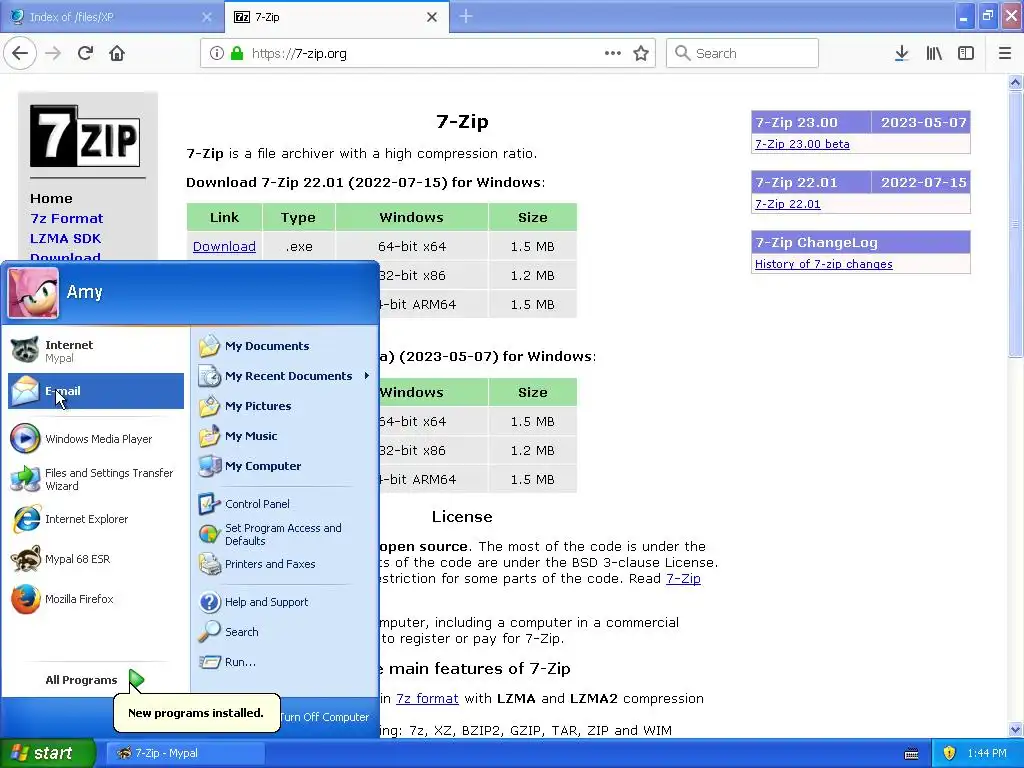This screenshot has width=1024, height=768.
Task: Click the green padlock security icon
Action: [237, 53]
